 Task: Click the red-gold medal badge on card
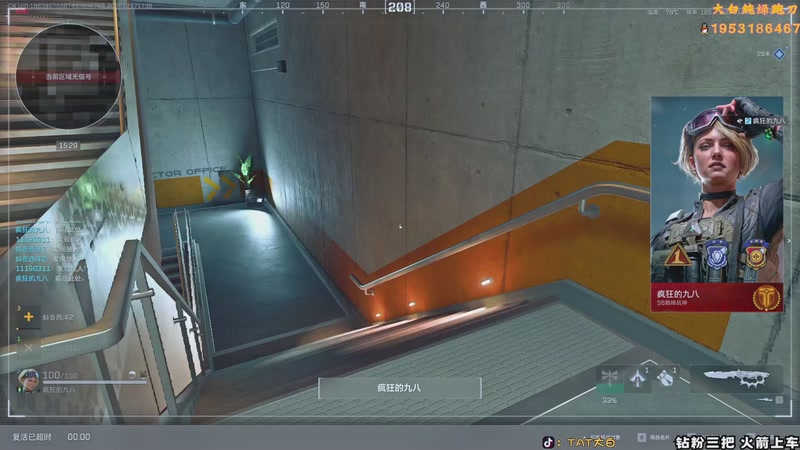(x=756, y=255)
